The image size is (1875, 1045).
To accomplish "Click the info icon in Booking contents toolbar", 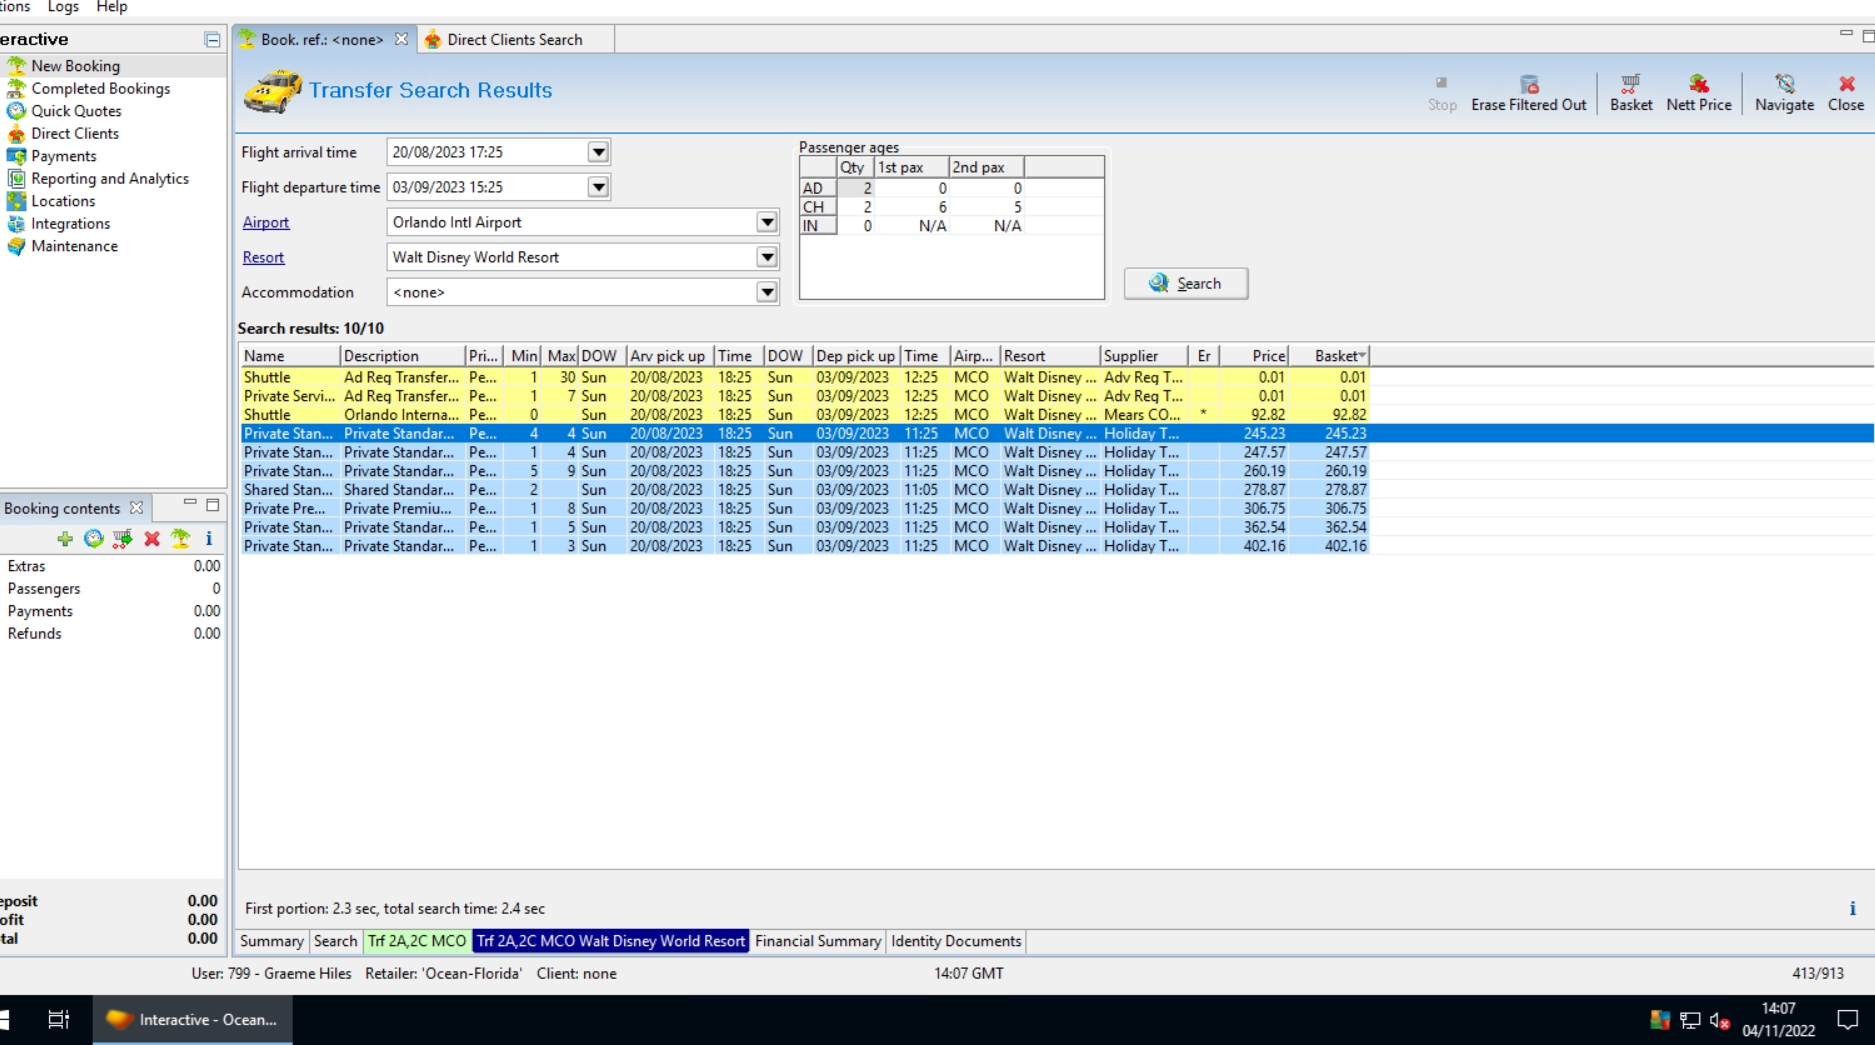I will pos(209,539).
